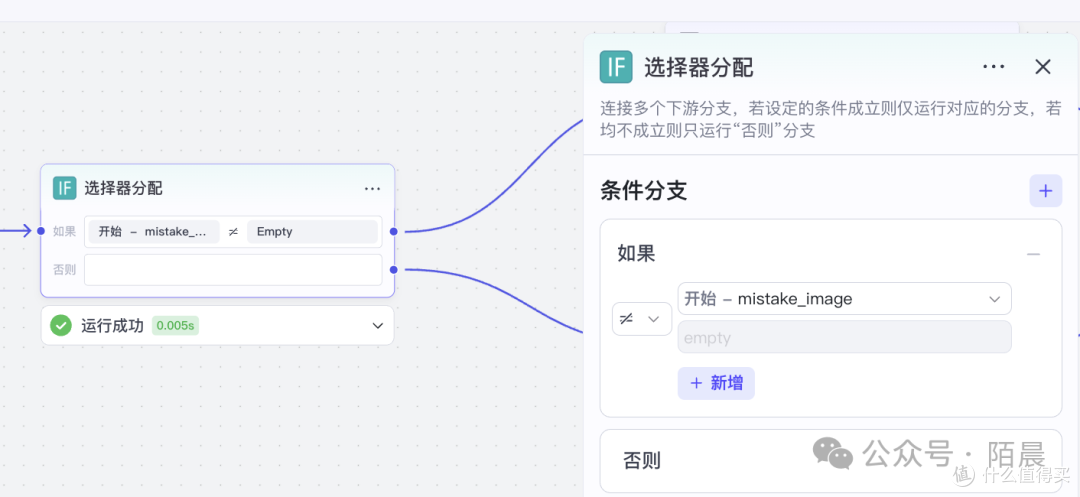Open the canvas node's three-dot menu
Image resolution: width=1080 pixels, height=497 pixels.
tap(372, 189)
